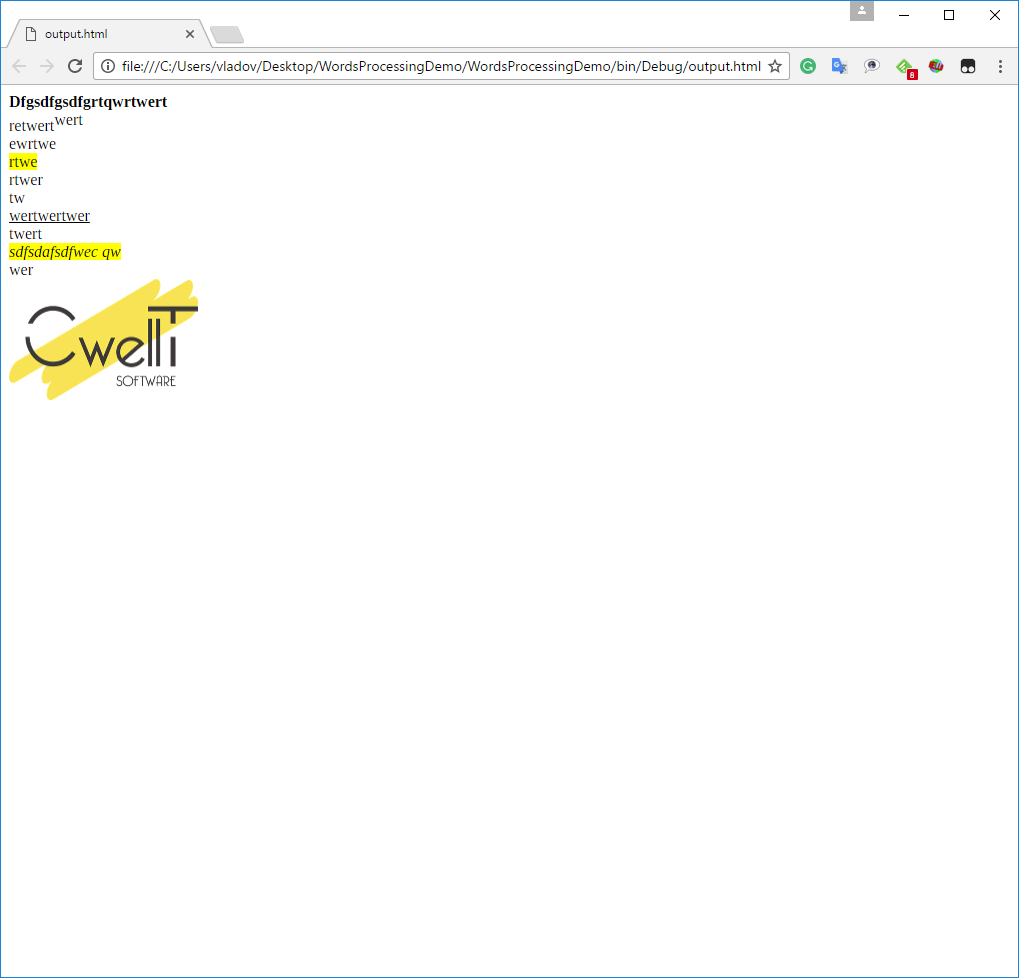Click the page file icon on tab

pos(31,34)
